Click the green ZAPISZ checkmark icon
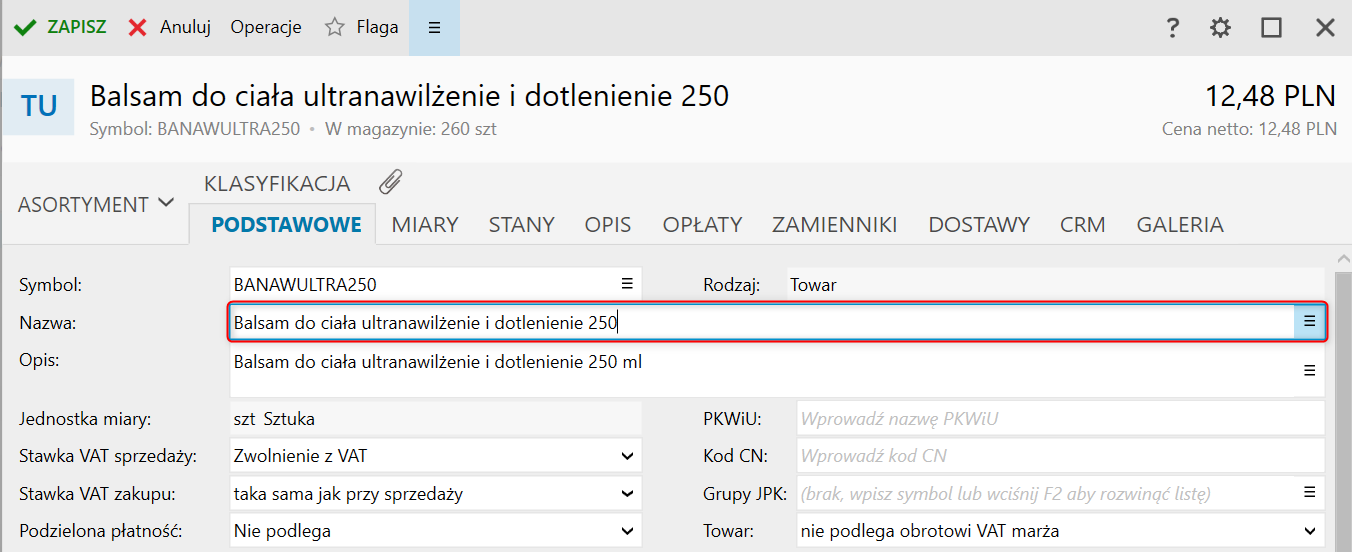This screenshot has height=552, width=1352. point(25,27)
